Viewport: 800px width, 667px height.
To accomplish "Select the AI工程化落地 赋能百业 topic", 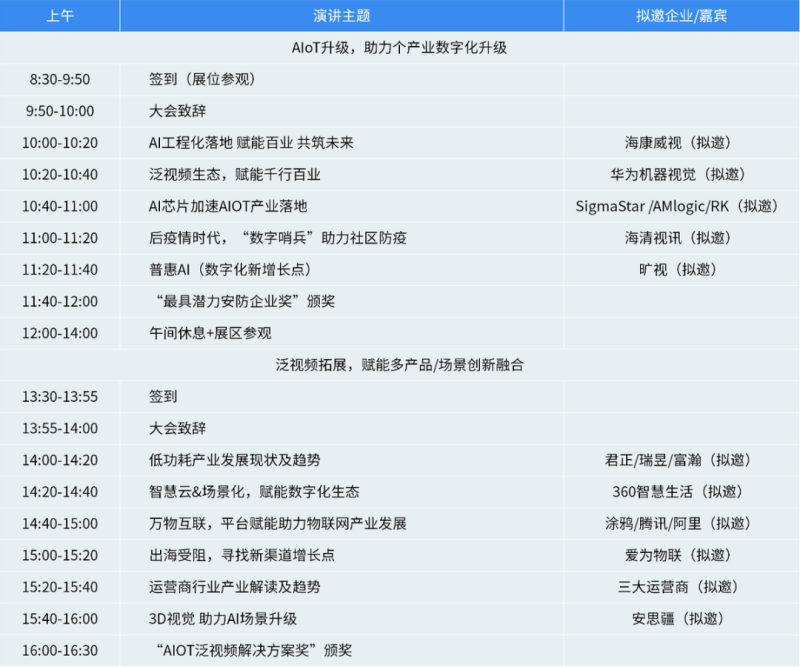I will 251,143.
